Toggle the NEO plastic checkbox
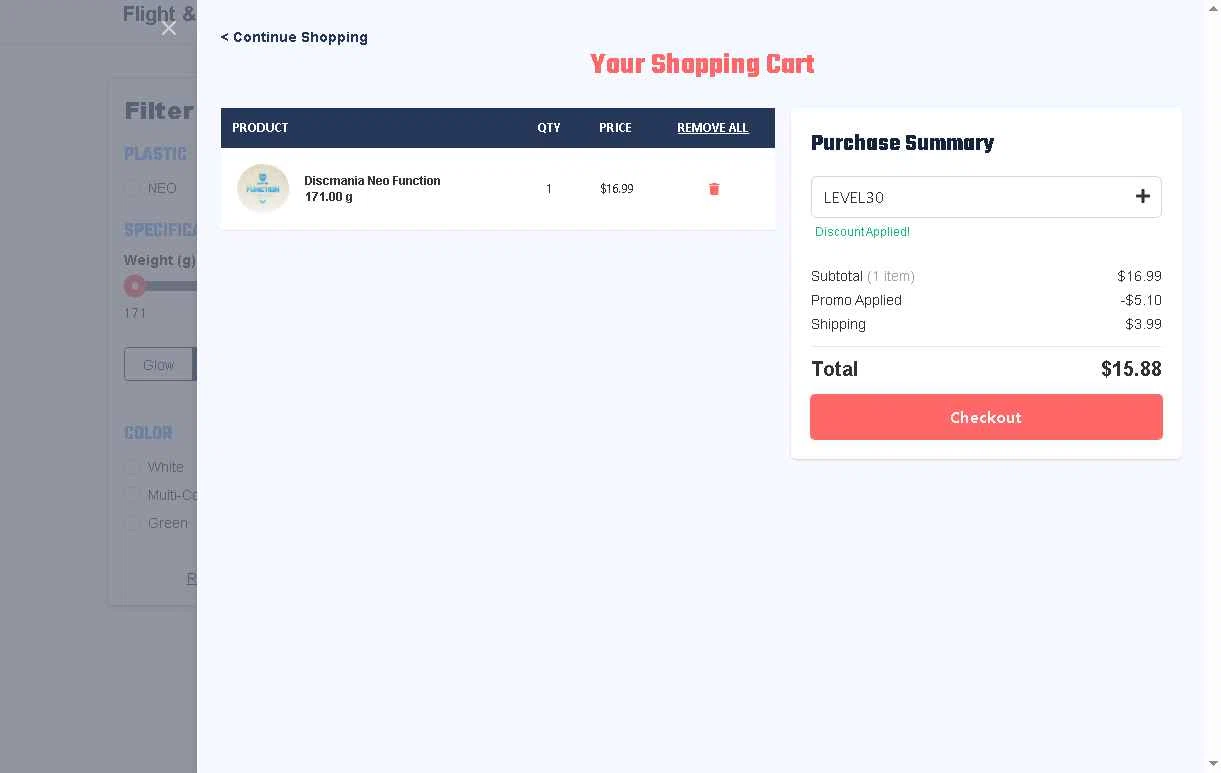 pos(132,188)
